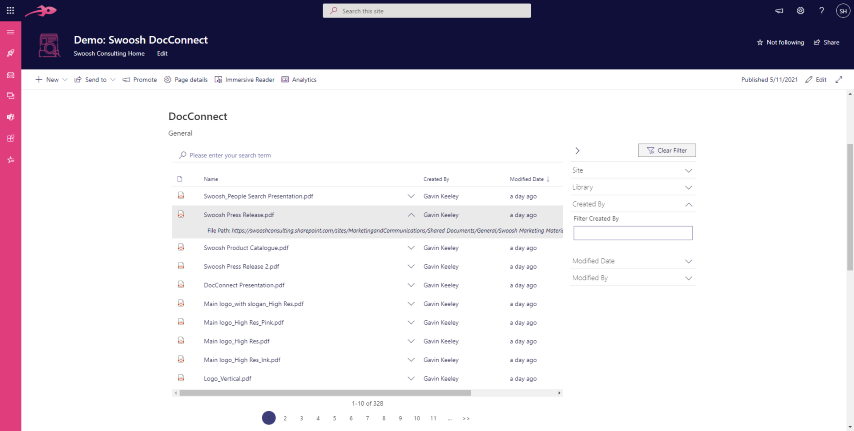Viewport: 854px width, 431px height.
Task: Expand details for Swoosh_People Search Presentation.pdf
Action: [x=411, y=196]
